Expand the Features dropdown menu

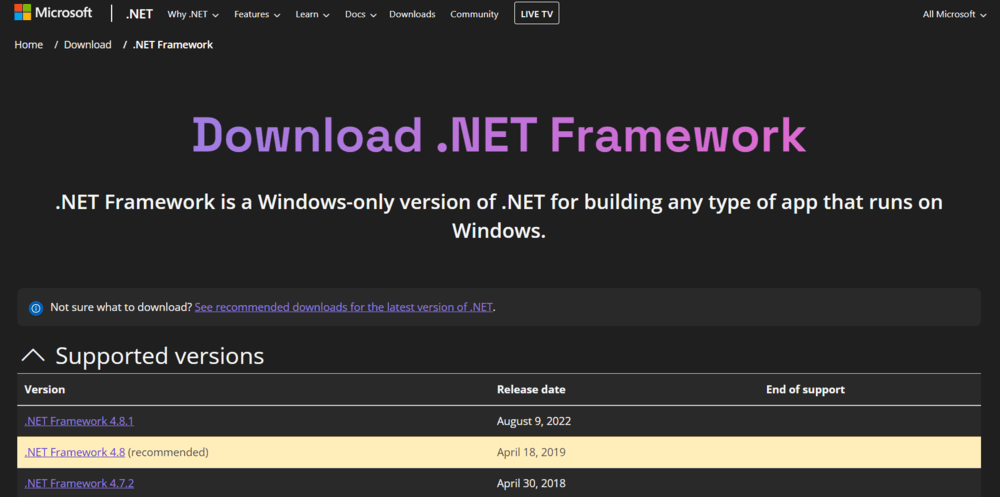[x=257, y=14]
